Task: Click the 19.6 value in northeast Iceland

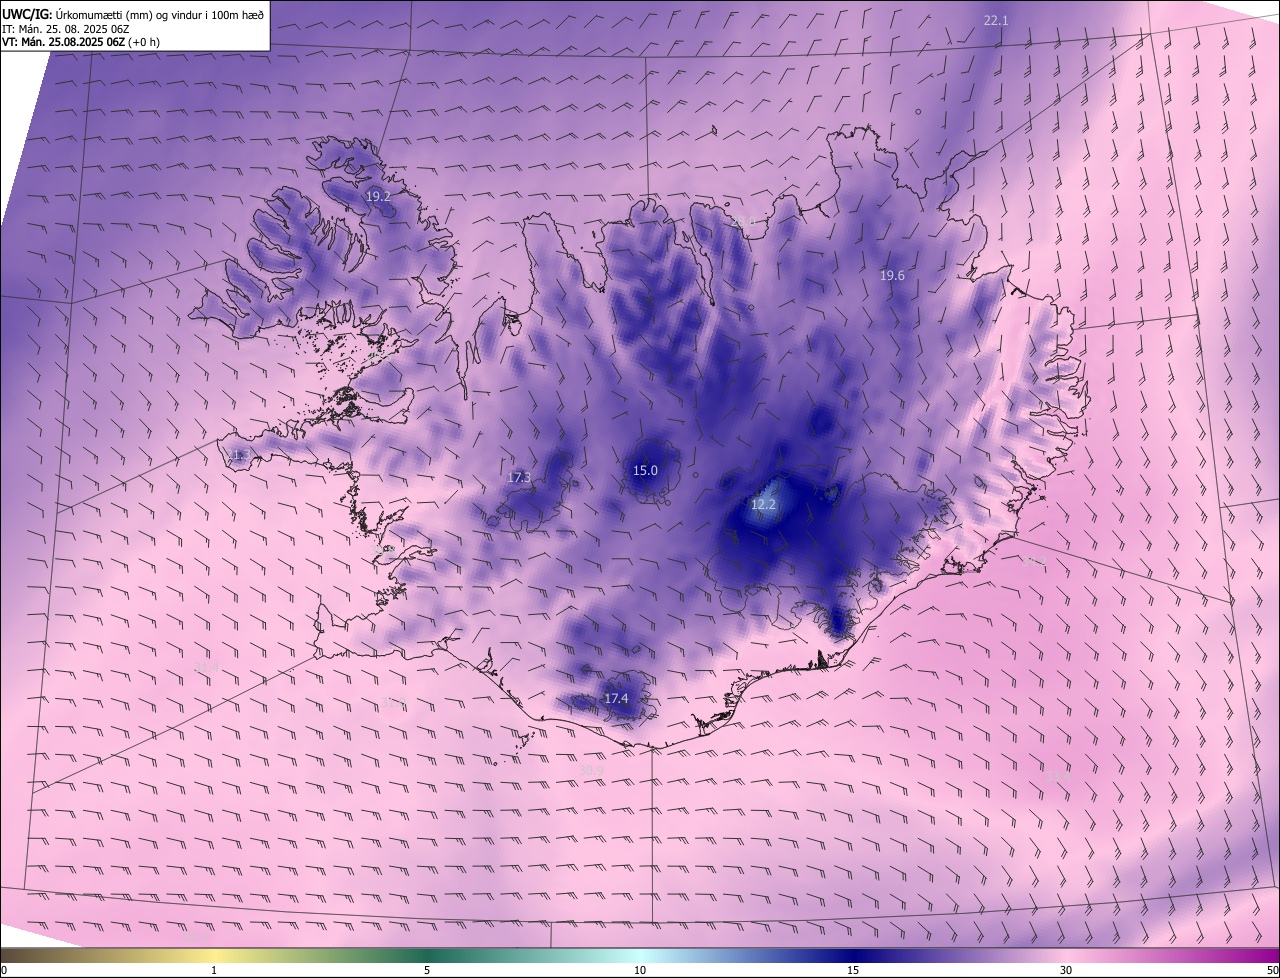Action: (892, 276)
